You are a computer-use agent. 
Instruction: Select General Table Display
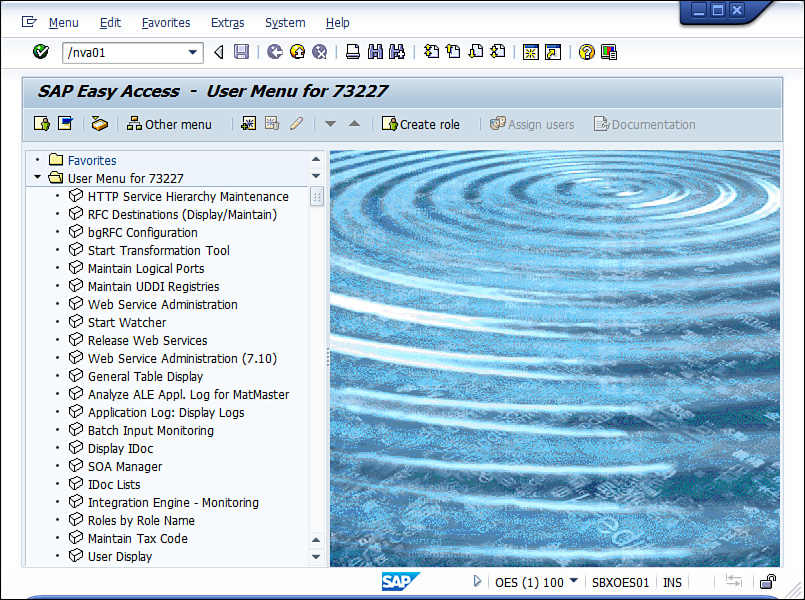click(145, 376)
